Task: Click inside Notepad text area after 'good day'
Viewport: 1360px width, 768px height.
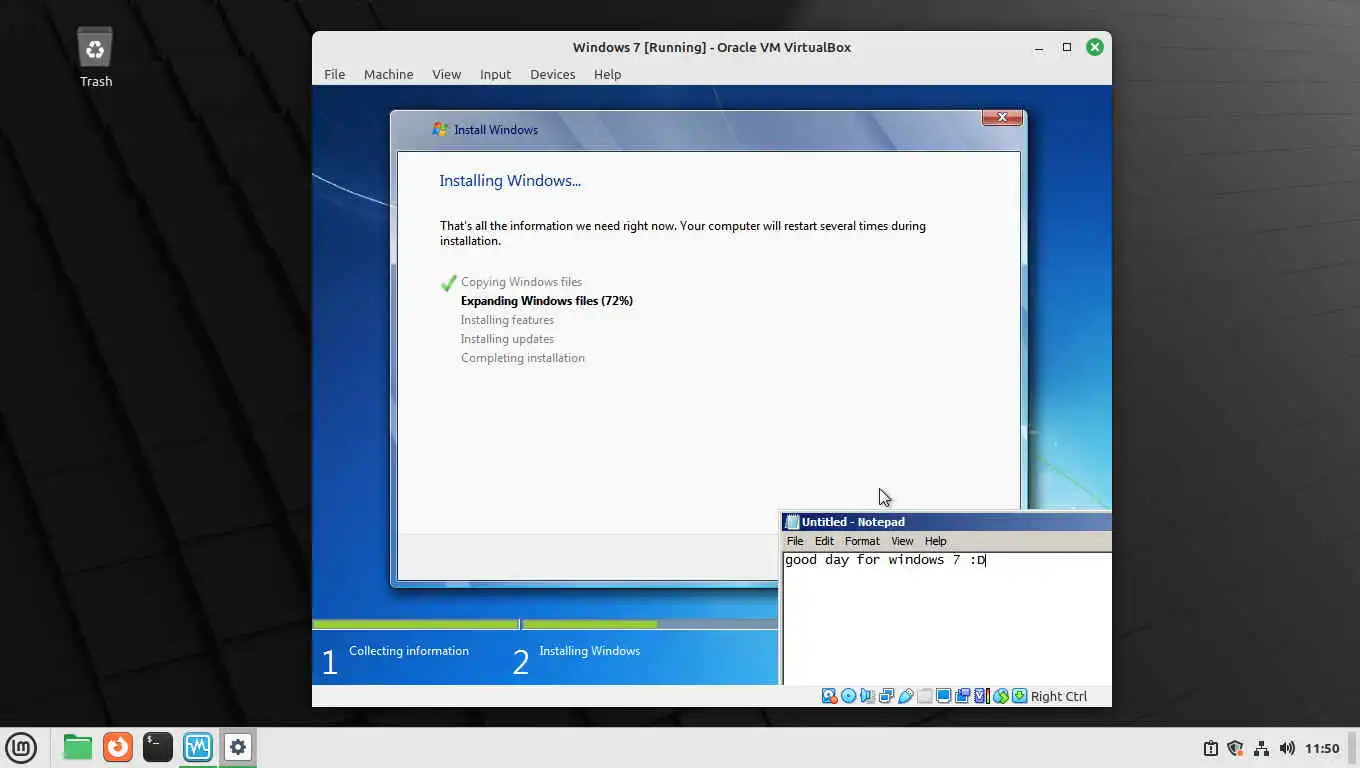Action: [x=852, y=560]
